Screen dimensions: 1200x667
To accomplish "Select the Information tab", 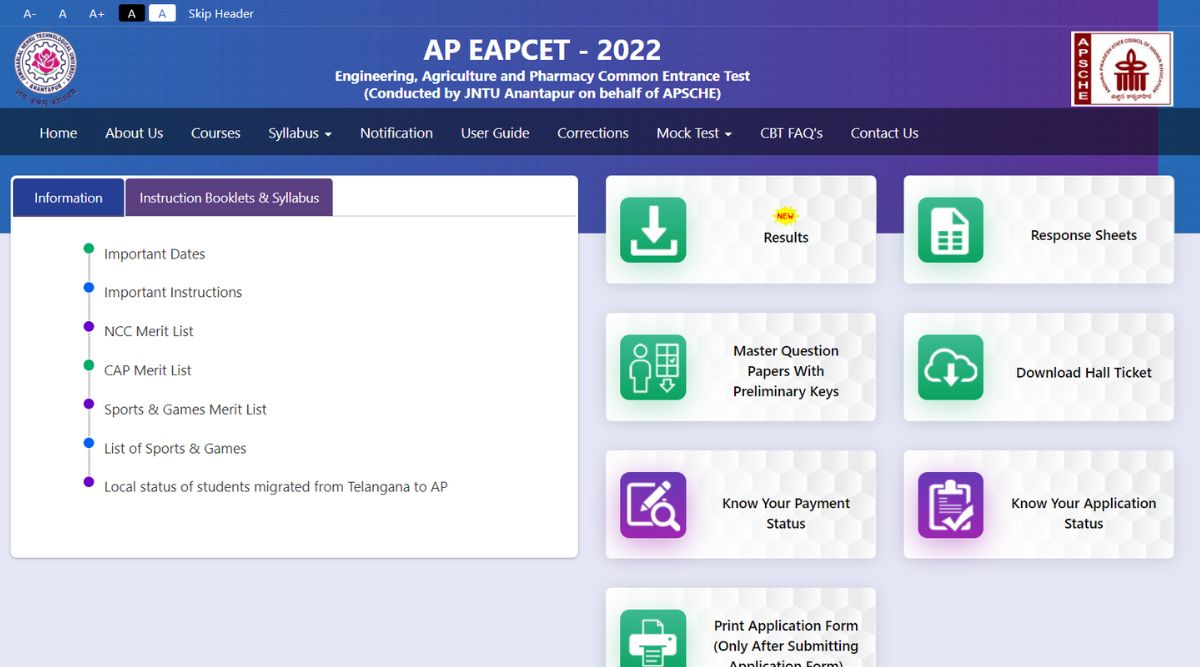I will coord(68,198).
